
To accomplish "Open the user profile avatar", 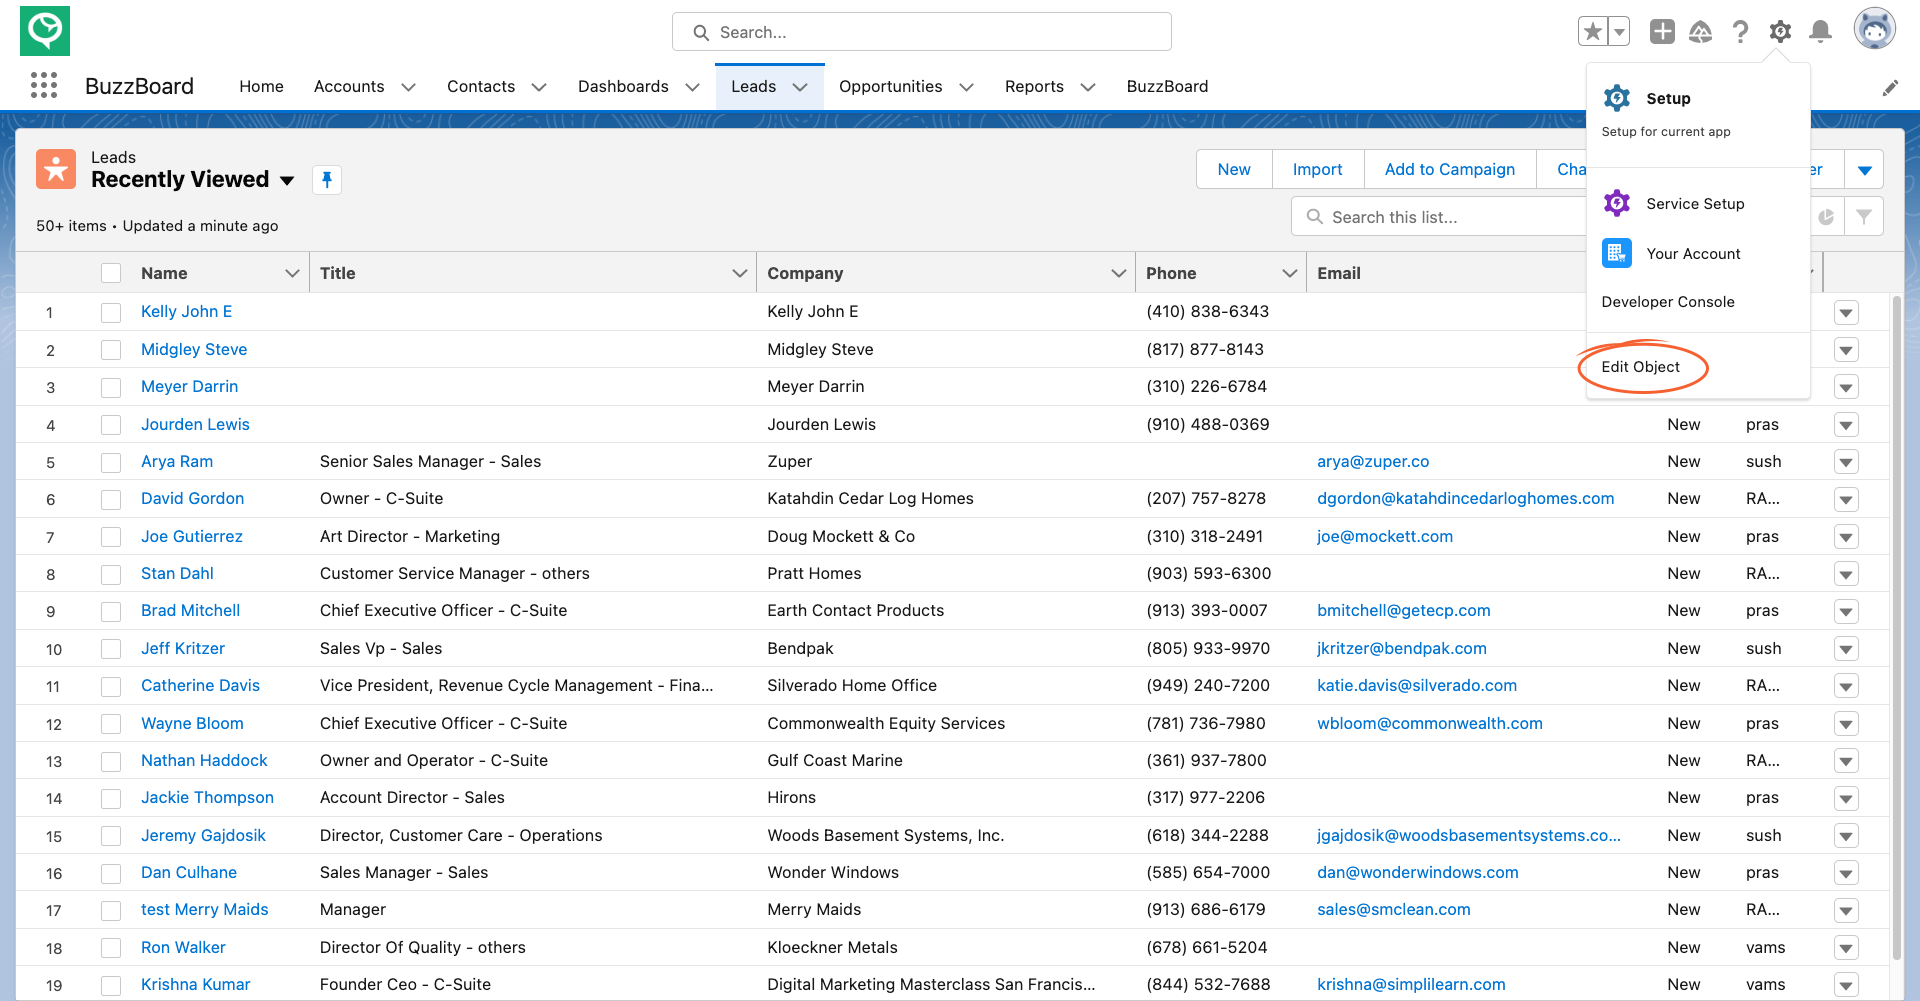I will click(1875, 30).
